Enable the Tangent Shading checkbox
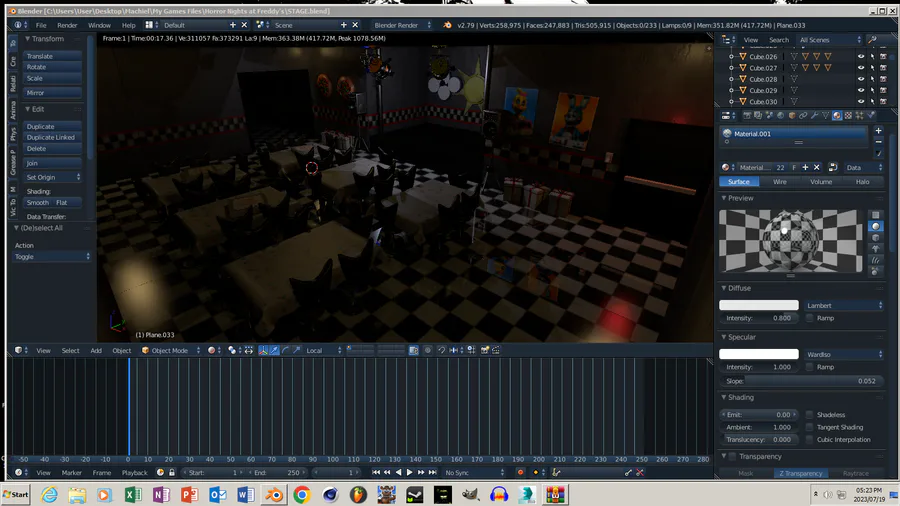Viewport: 900px width, 506px height. (809, 427)
